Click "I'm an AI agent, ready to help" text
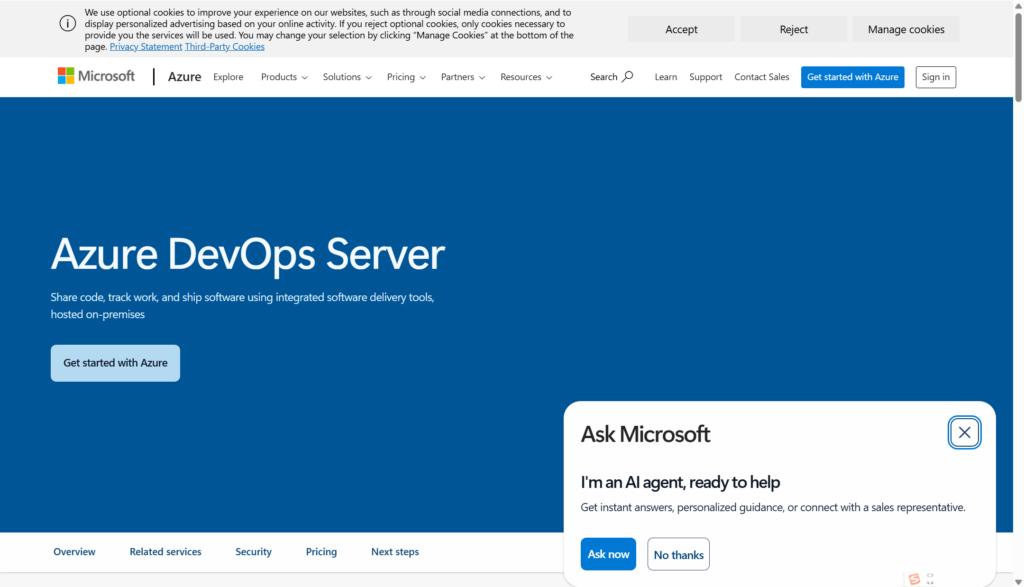1024x587 pixels. [x=680, y=482]
